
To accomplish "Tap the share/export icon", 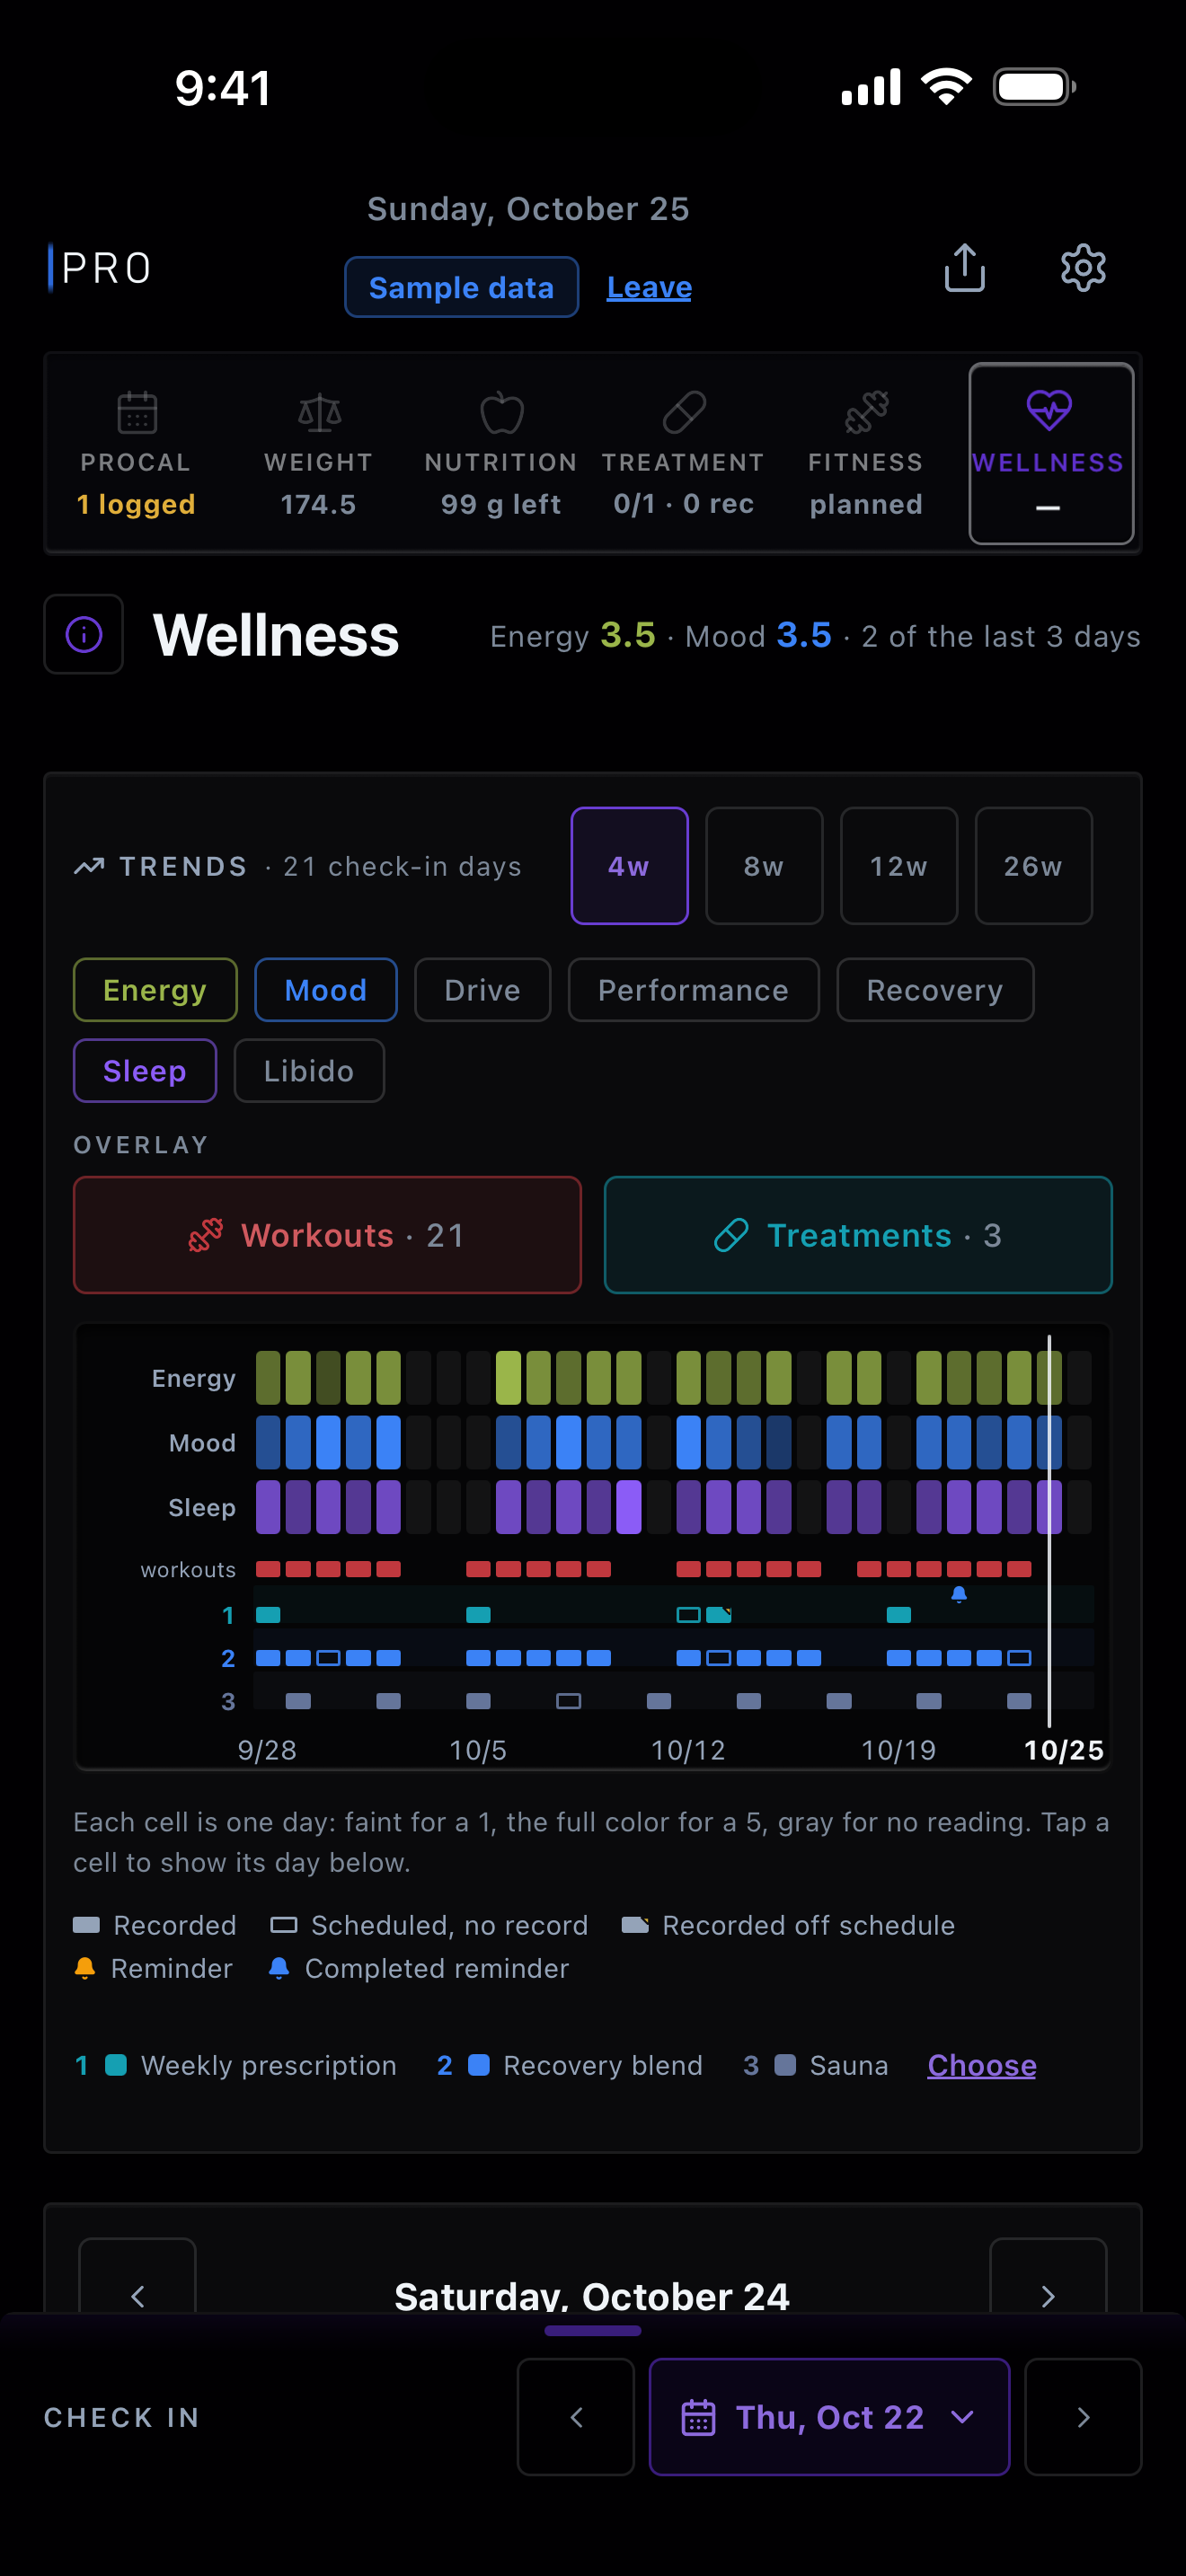I will [964, 268].
